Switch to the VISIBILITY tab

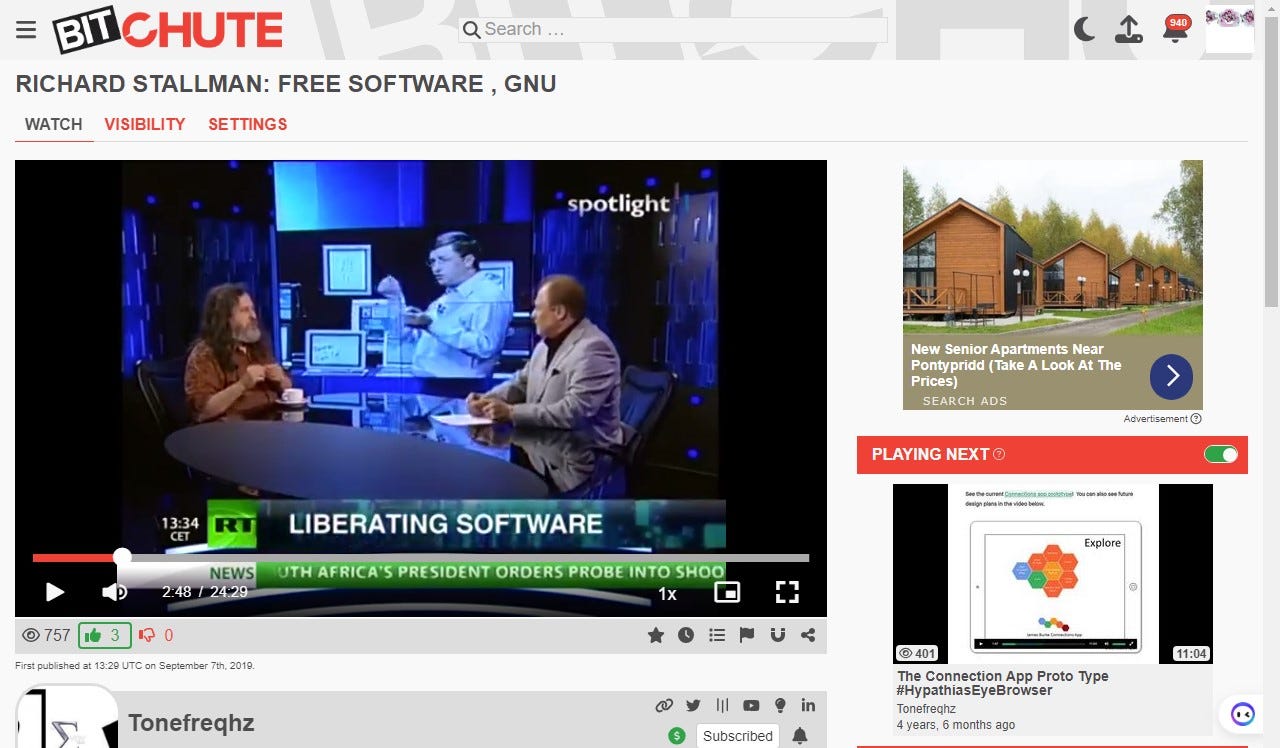tap(145, 124)
